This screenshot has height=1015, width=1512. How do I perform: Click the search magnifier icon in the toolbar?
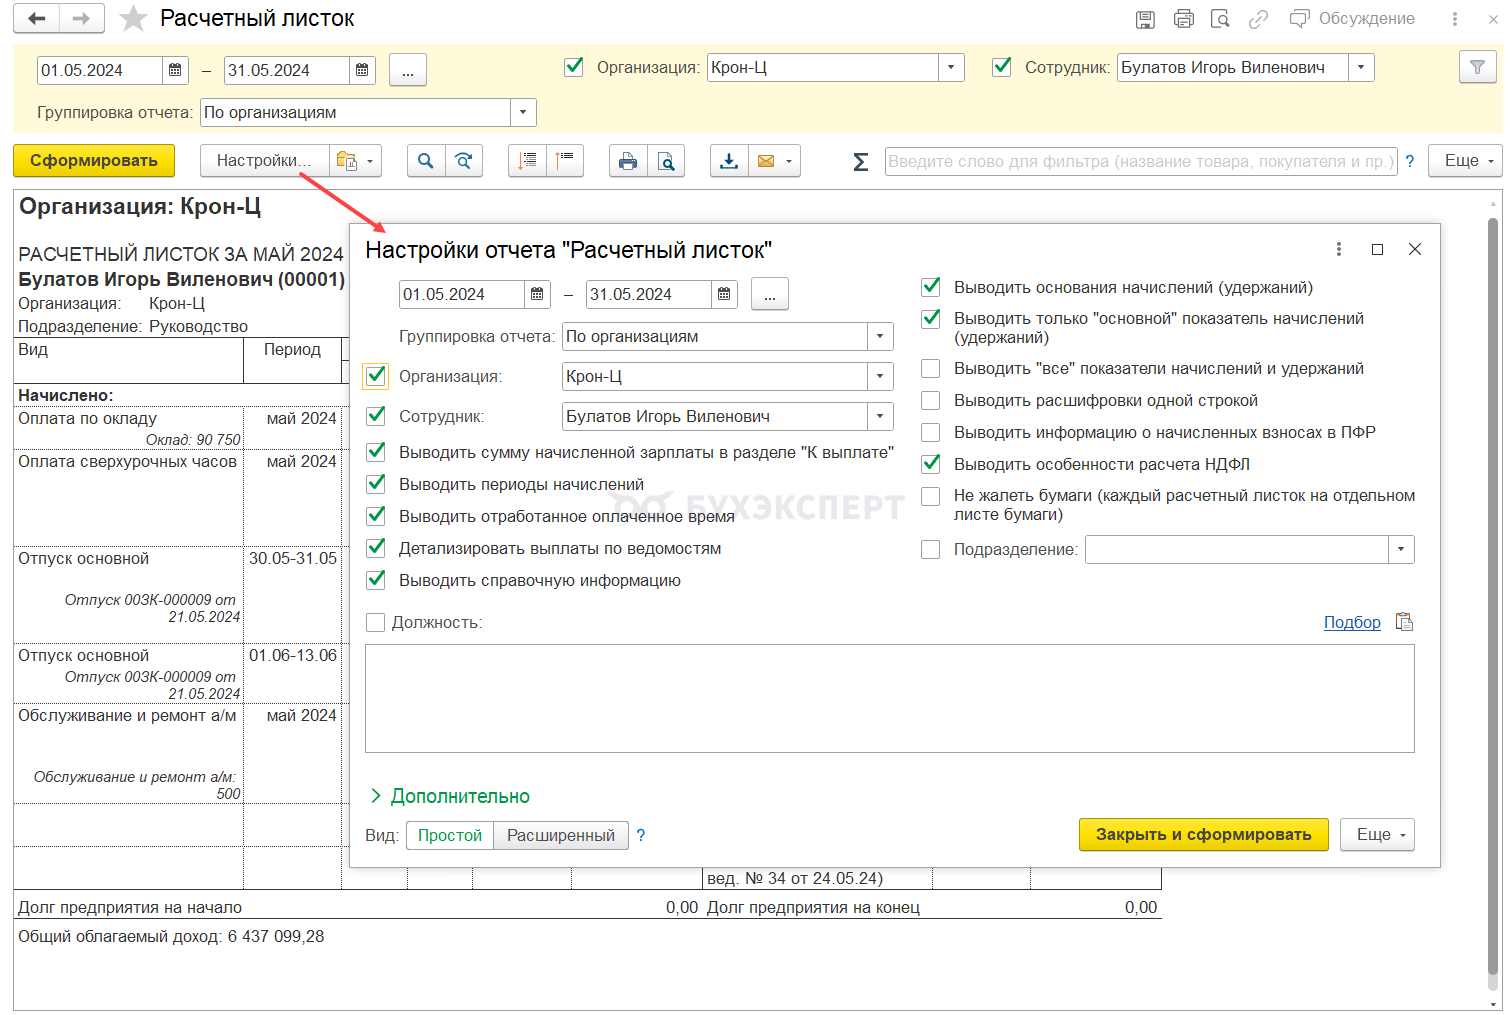(426, 161)
